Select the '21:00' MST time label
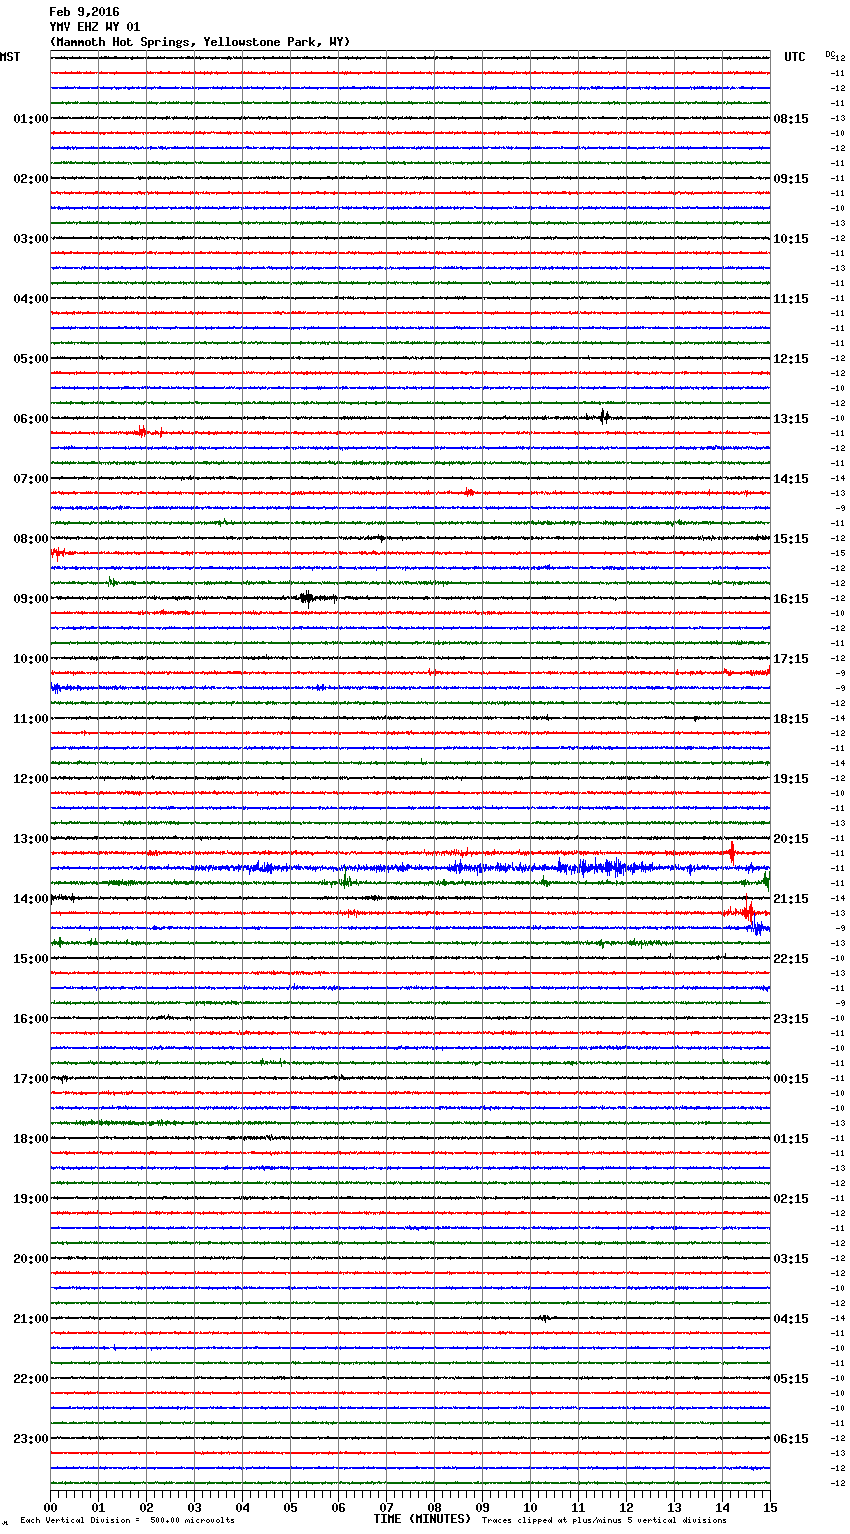The image size is (850, 1534). coord(31,1319)
